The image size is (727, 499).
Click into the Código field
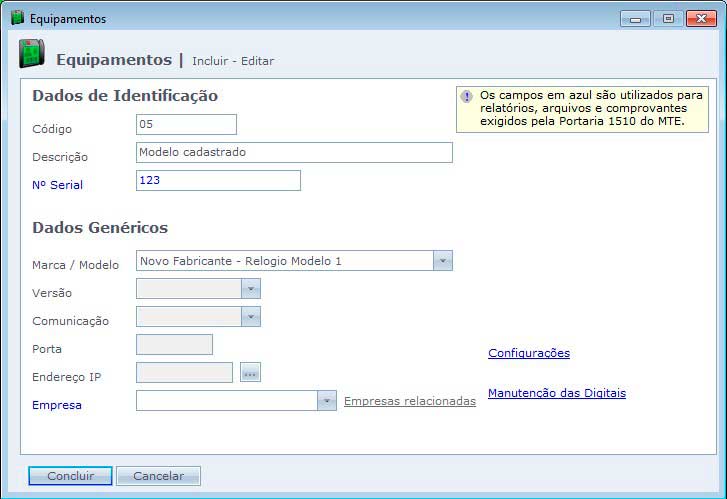pos(186,124)
